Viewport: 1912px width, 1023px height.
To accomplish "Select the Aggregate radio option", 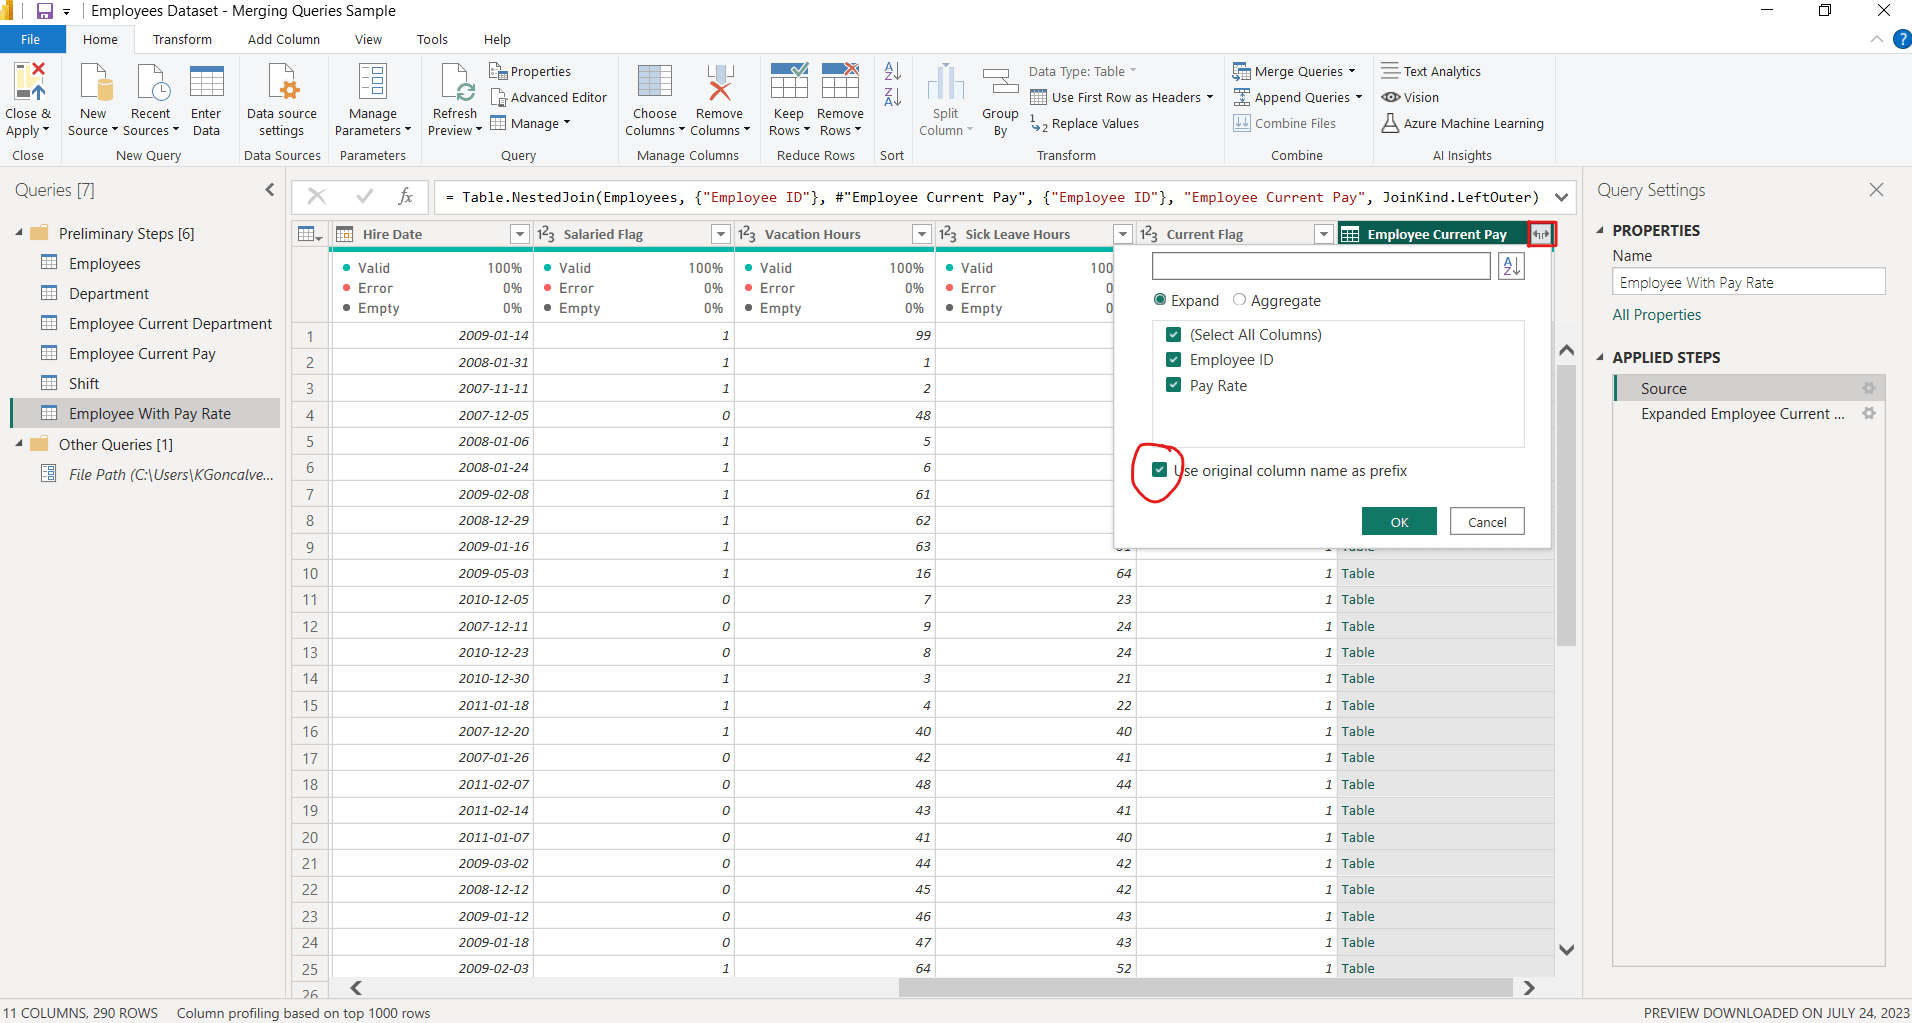I will point(1239,300).
